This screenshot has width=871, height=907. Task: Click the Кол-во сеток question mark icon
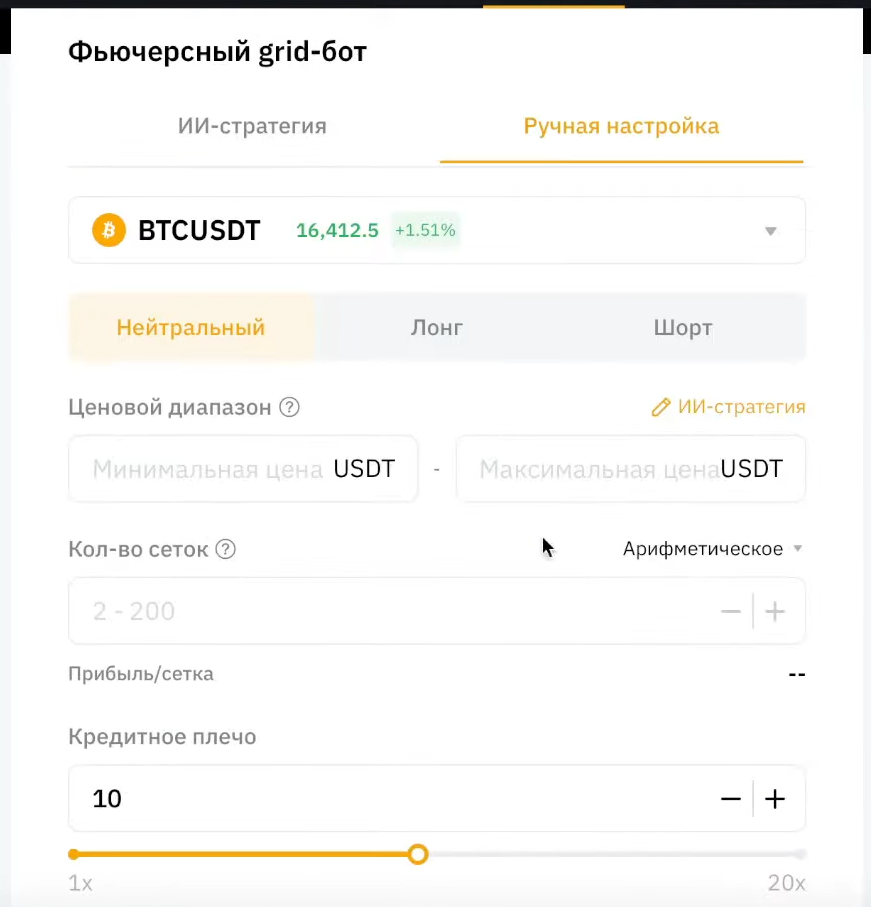click(x=225, y=549)
